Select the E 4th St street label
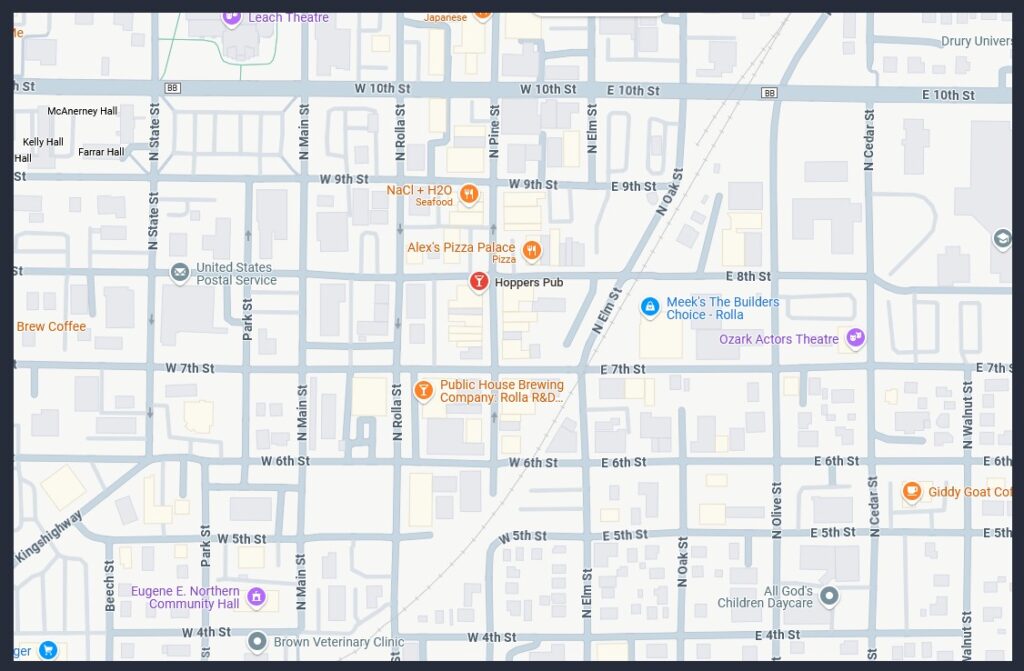 point(777,635)
